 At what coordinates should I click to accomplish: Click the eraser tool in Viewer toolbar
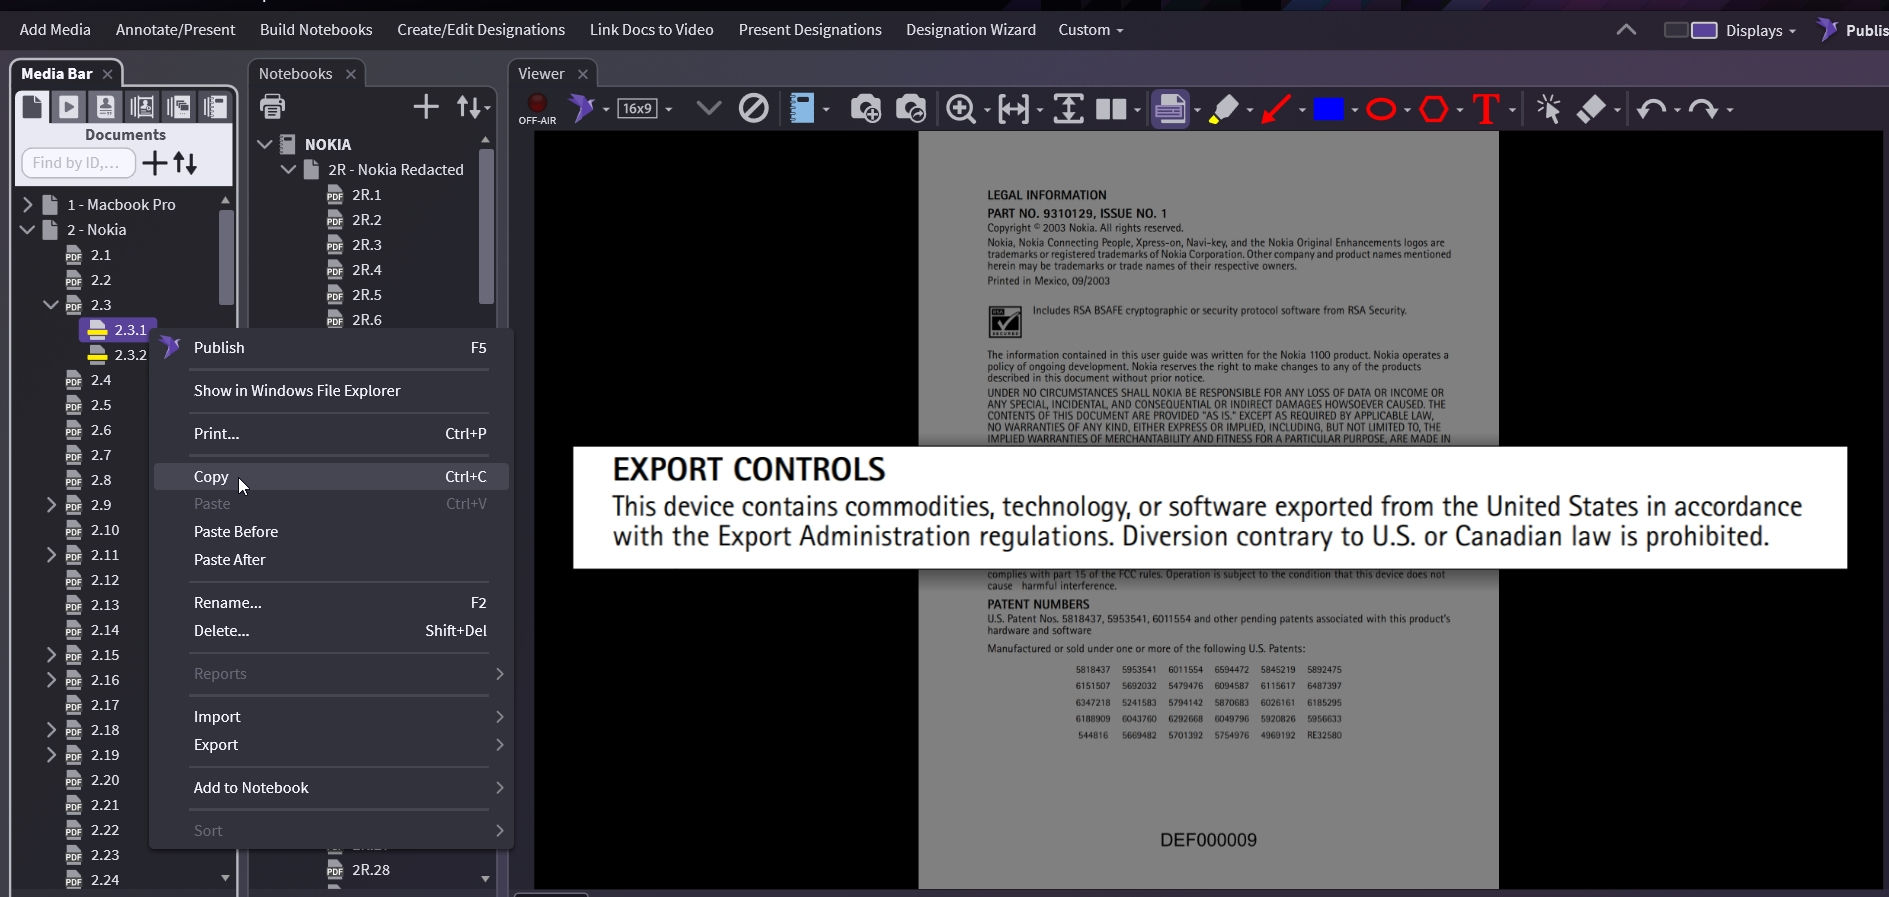coord(1591,109)
